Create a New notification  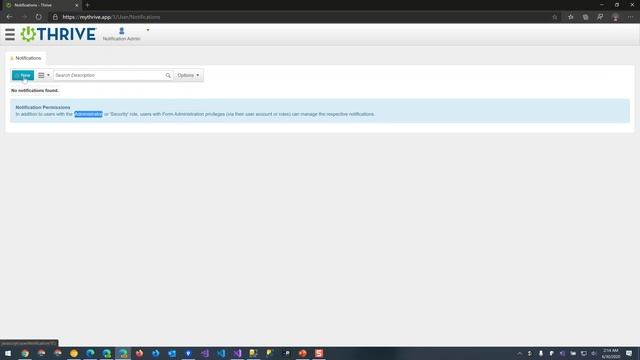pyautogui.click(x=23, y=75)
